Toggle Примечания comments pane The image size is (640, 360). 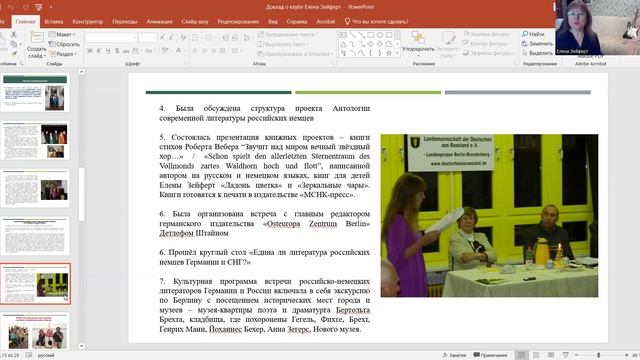click(490, 355)
